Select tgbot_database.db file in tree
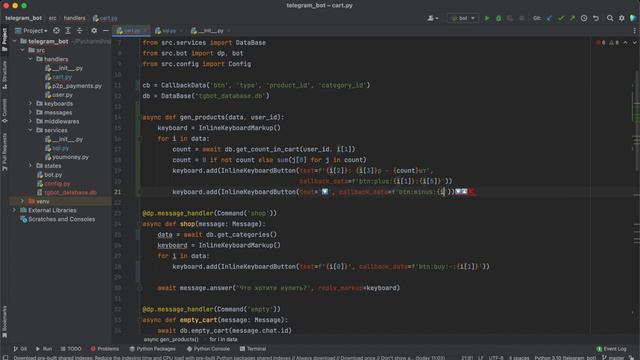640x360 pixels. tap(67, 193)
